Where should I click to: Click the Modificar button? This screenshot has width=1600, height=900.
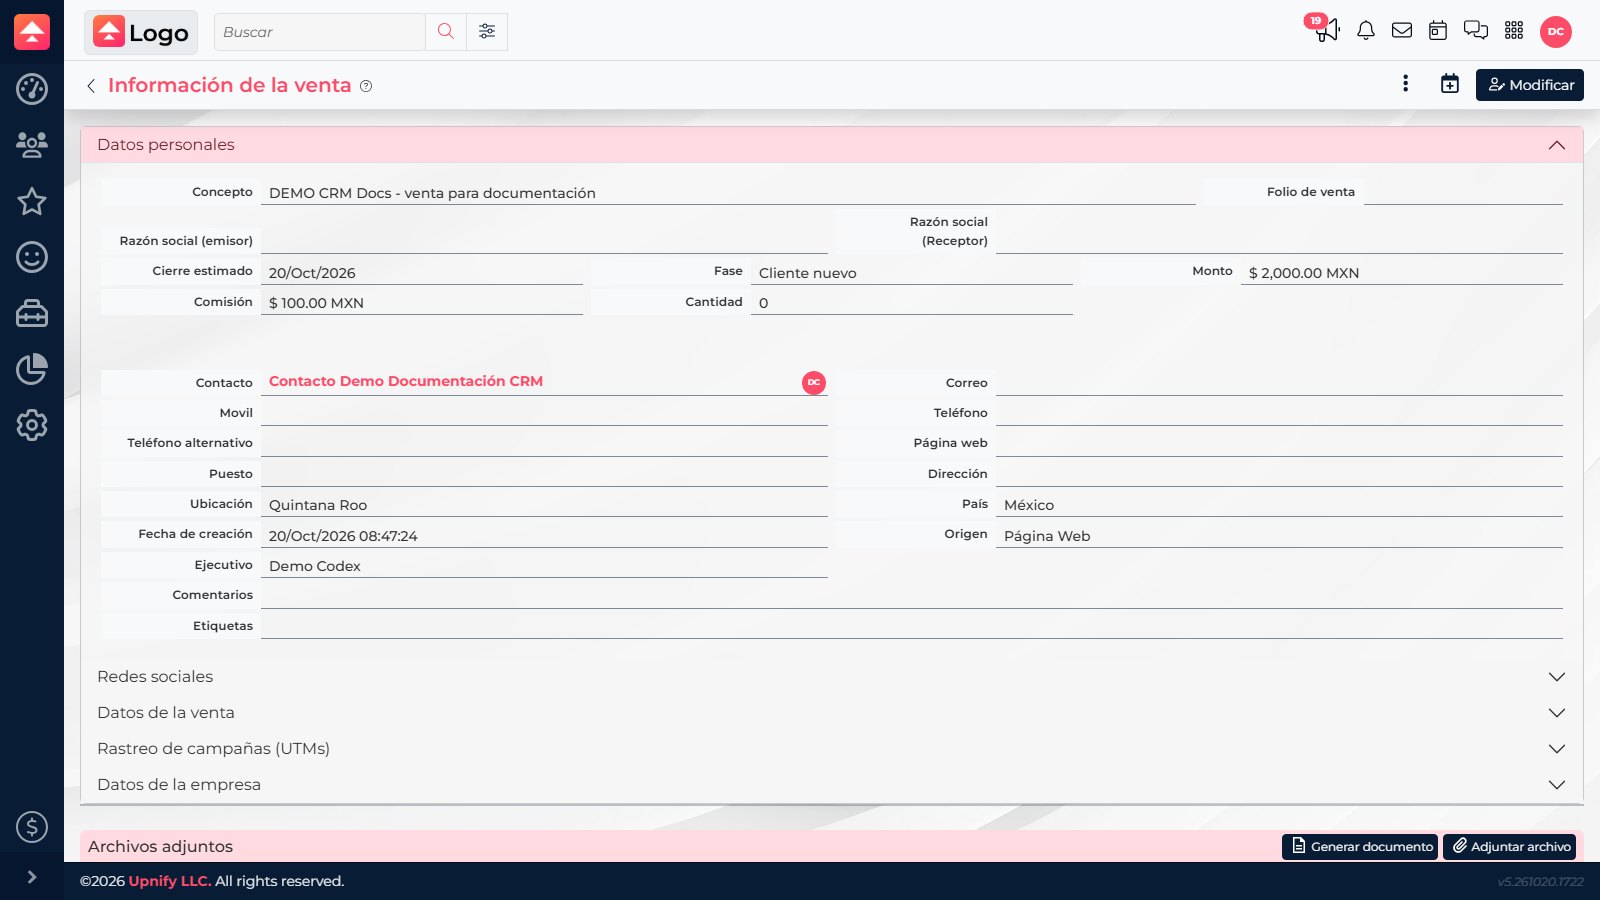[1530, 85]
